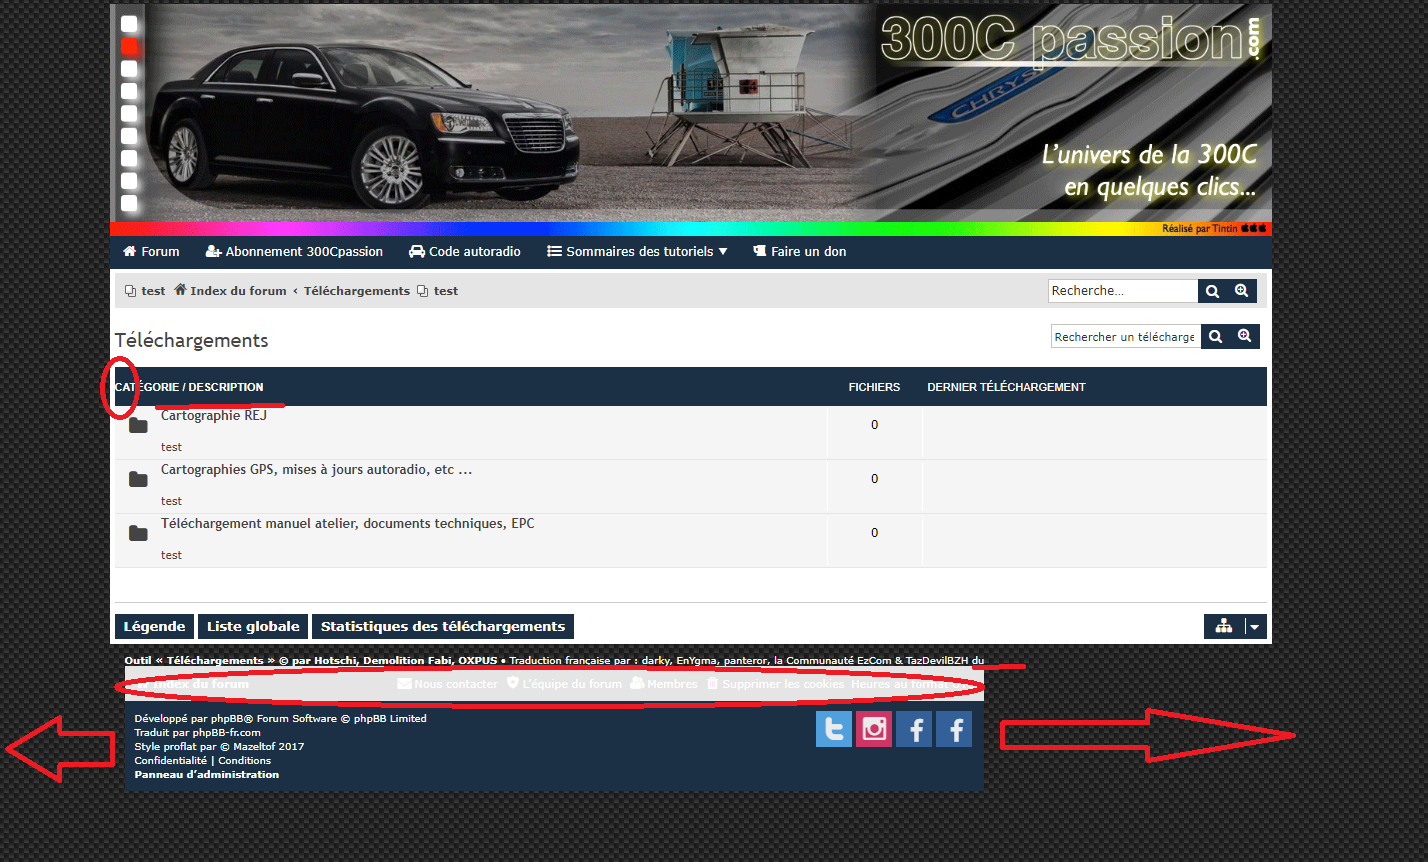Click the file count 0 for Cartographie REJ
The height and width of the screenshot is (862, 1428).
click(x=874, y=425)
